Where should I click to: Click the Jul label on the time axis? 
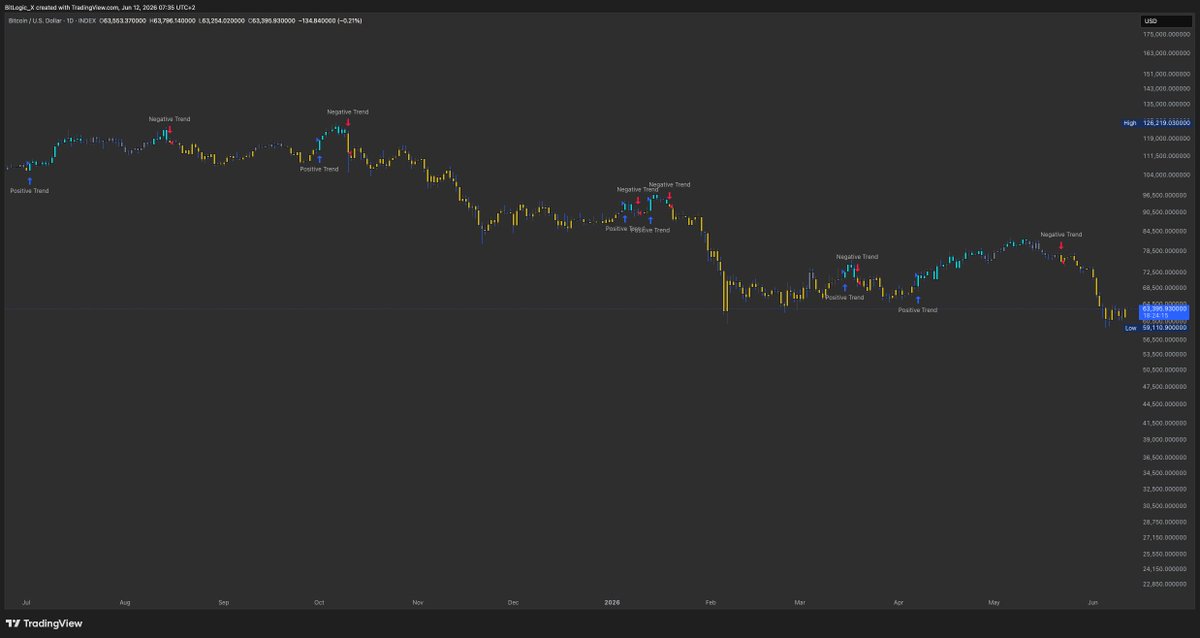[26, 603]
